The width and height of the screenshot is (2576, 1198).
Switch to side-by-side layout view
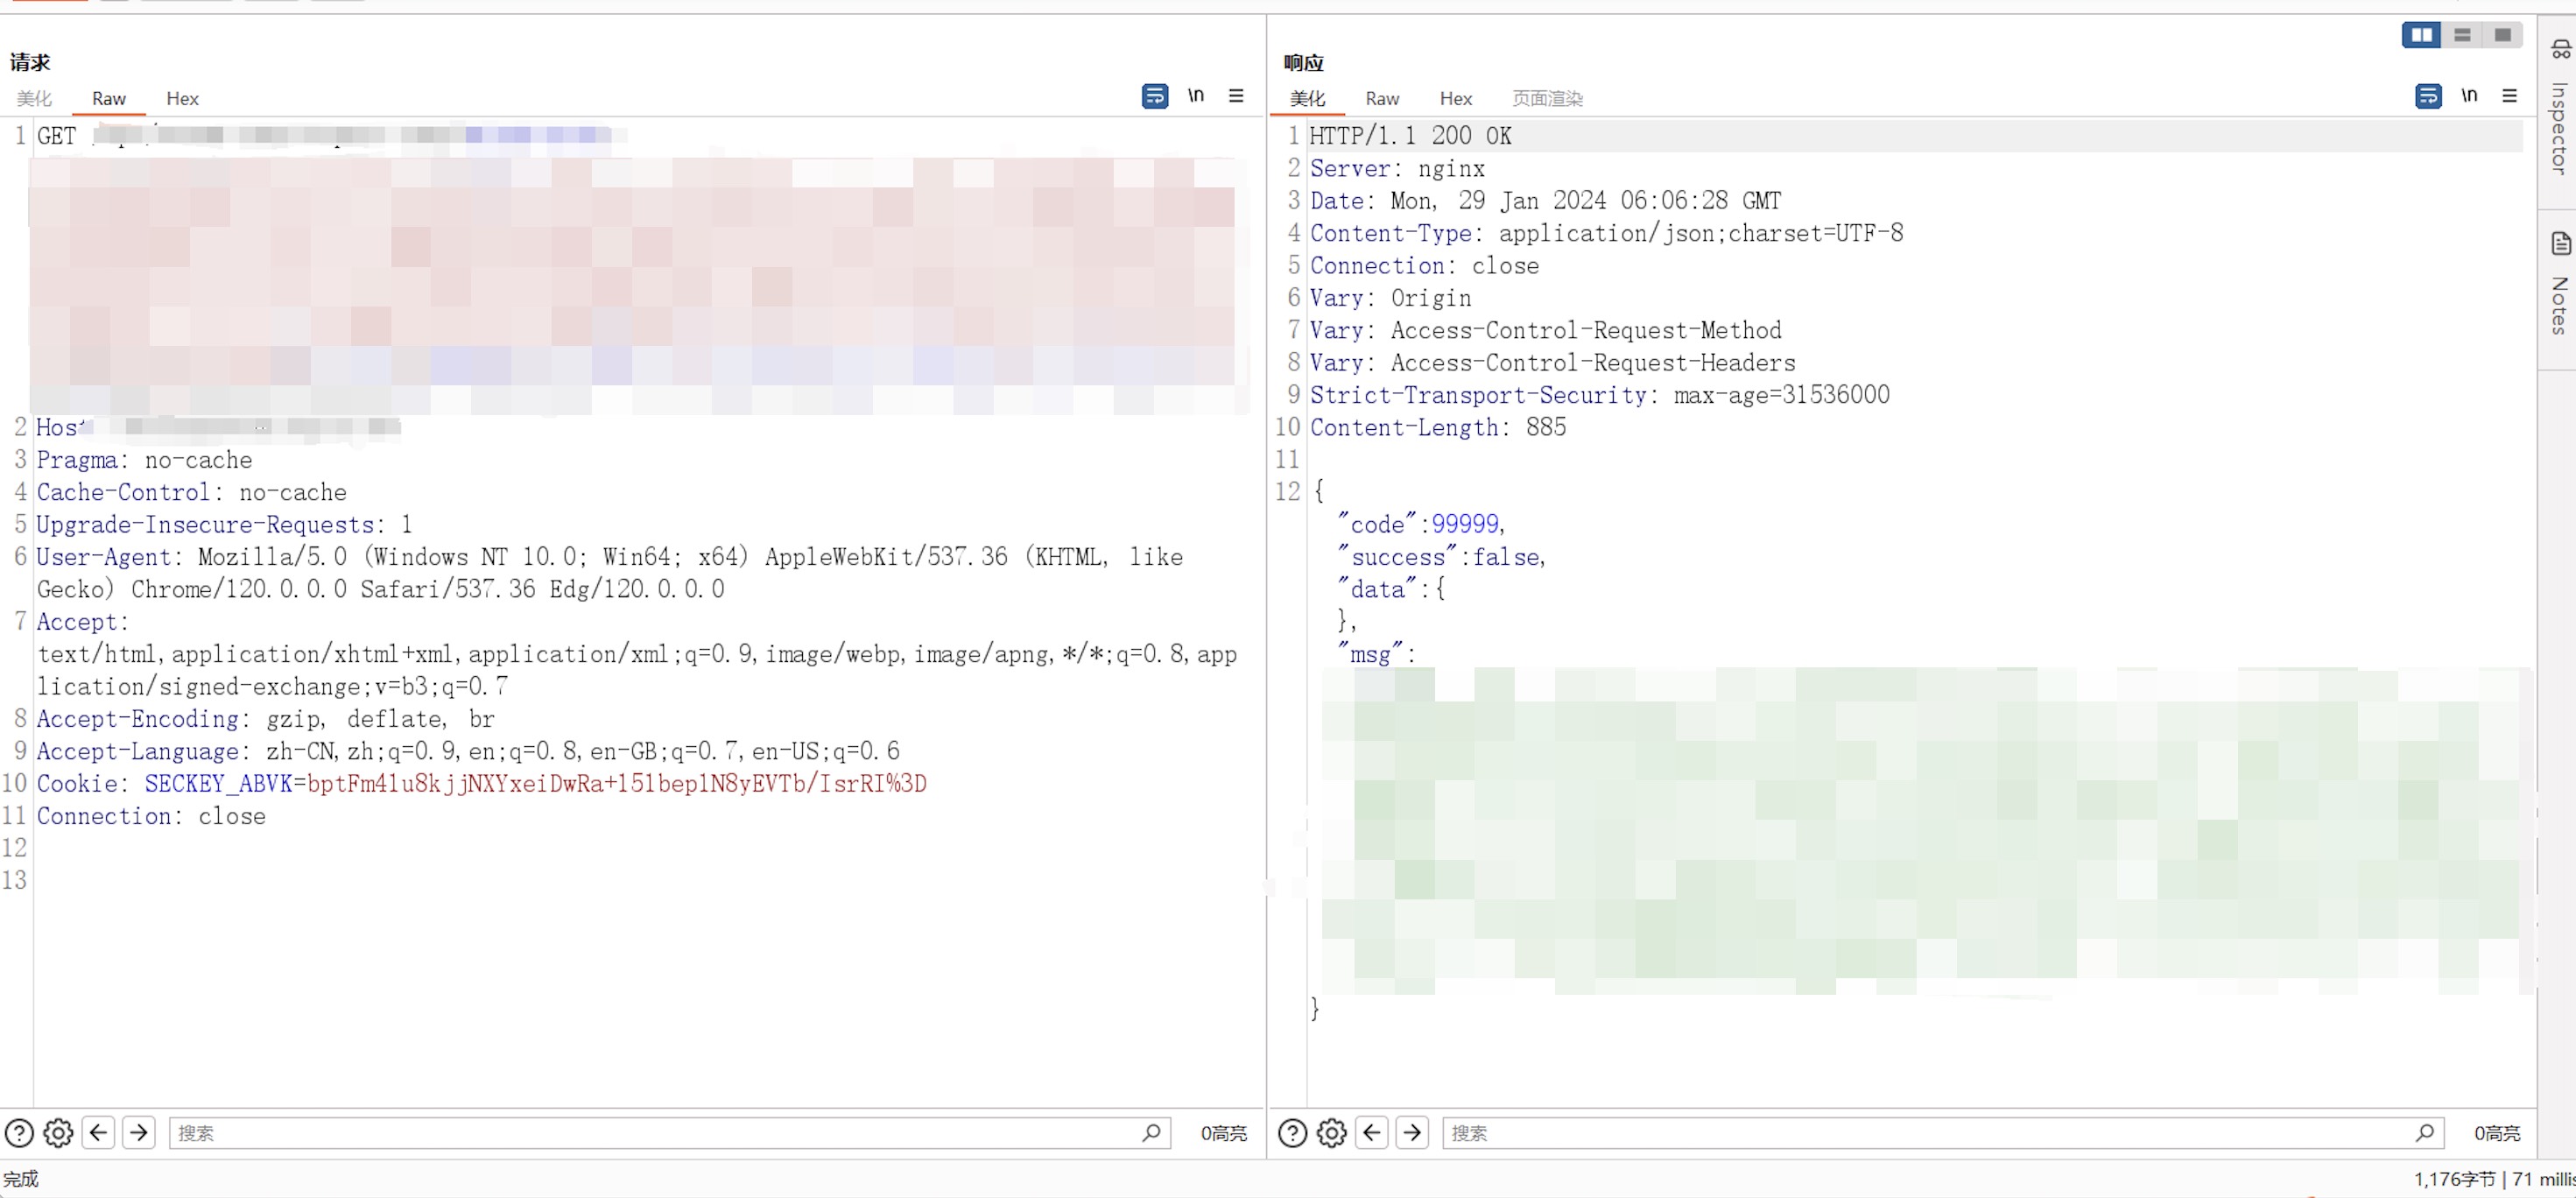tap(2421, 35)
